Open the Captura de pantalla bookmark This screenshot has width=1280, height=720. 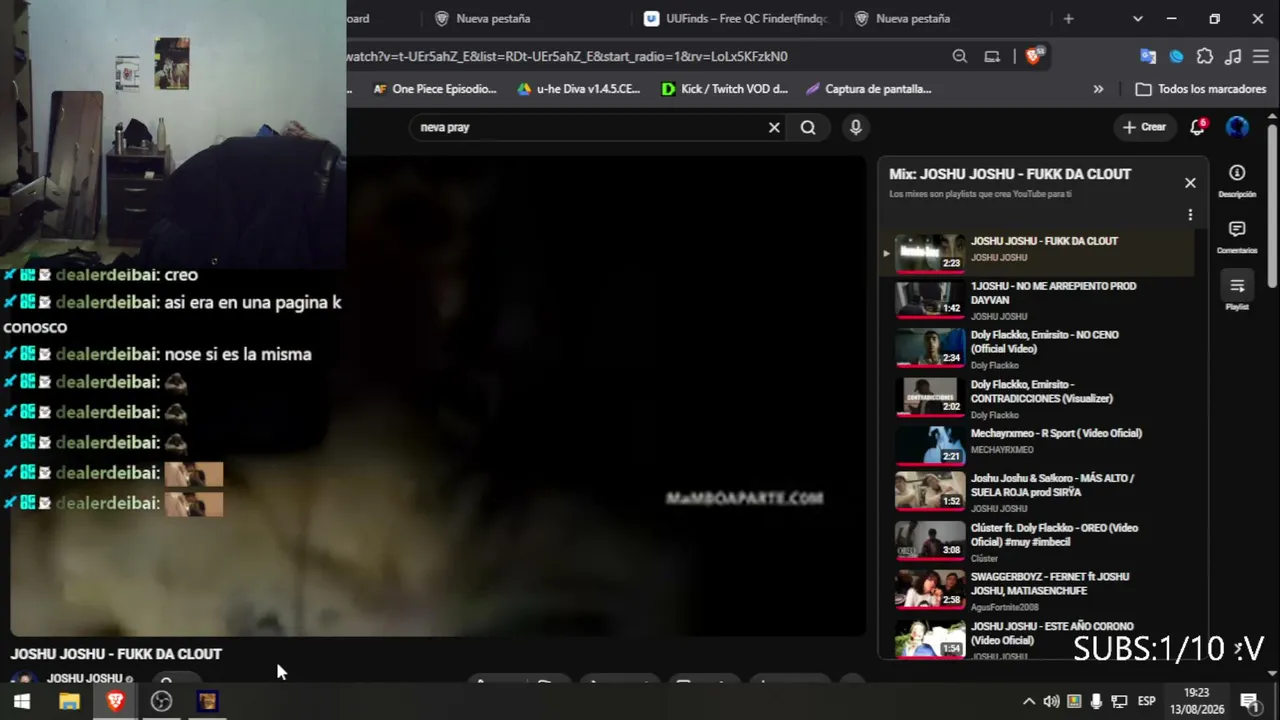tap(868, 89)
